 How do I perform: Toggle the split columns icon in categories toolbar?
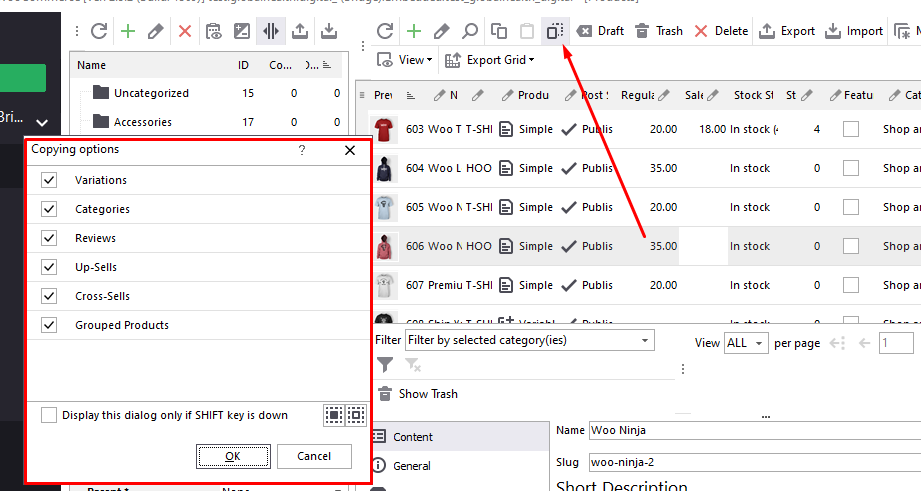(x=271, y=31)
